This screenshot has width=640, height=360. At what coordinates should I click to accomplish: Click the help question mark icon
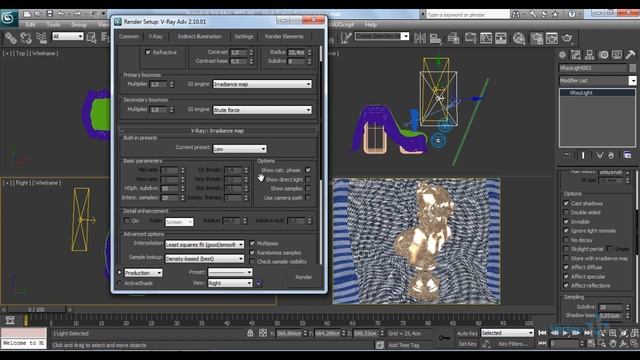pyautogui.click(x=572, y=14)
